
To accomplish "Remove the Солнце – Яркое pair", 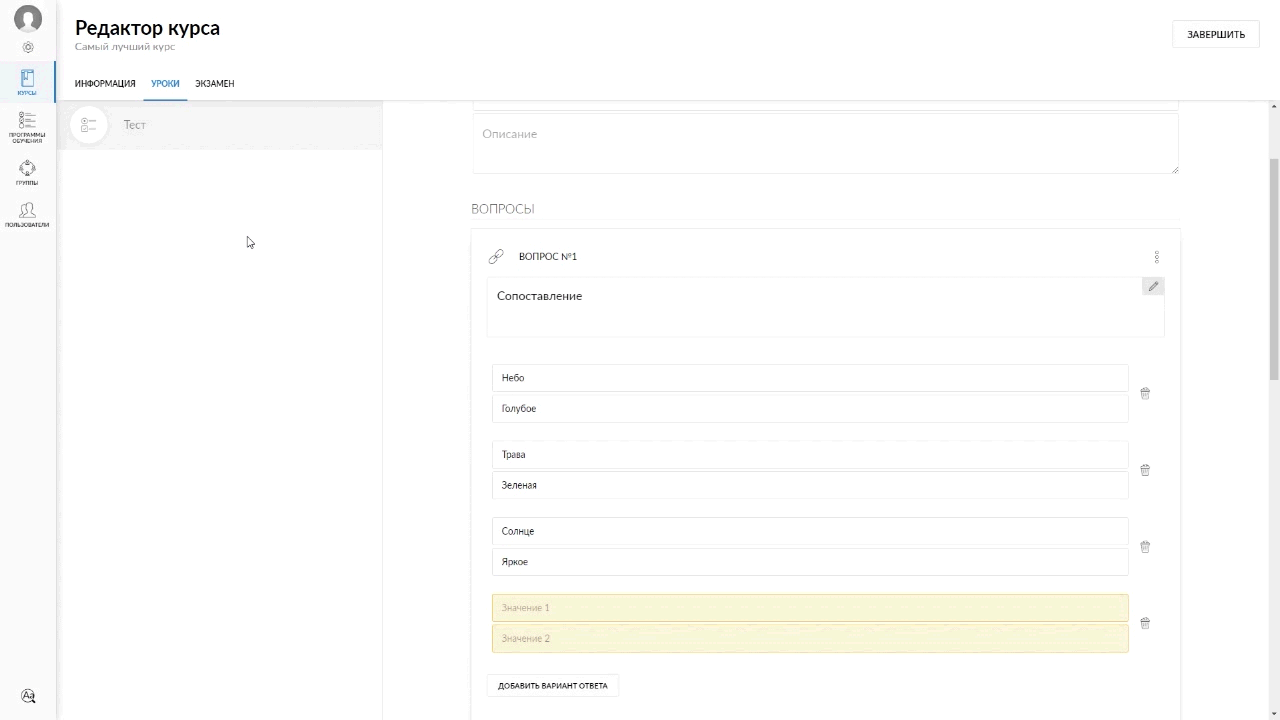I will point(1145,547).
